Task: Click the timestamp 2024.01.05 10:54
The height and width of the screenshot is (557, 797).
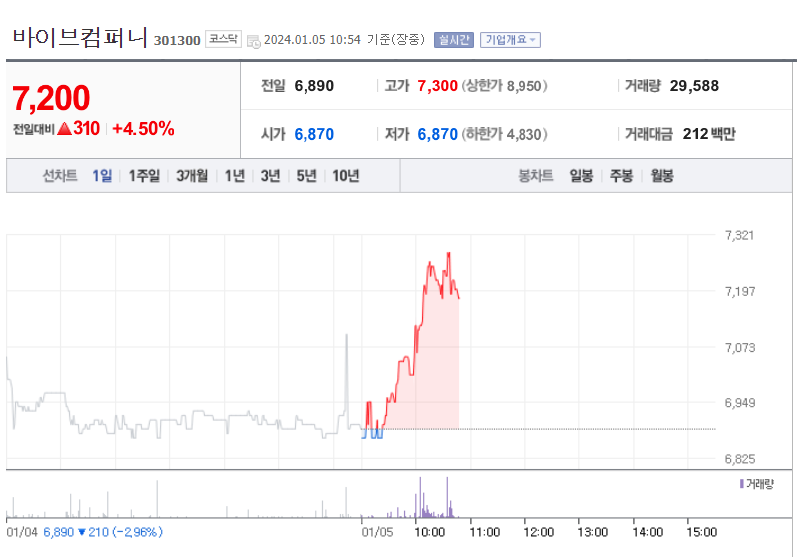Action: pyautogui.click(x=312, y=40)
